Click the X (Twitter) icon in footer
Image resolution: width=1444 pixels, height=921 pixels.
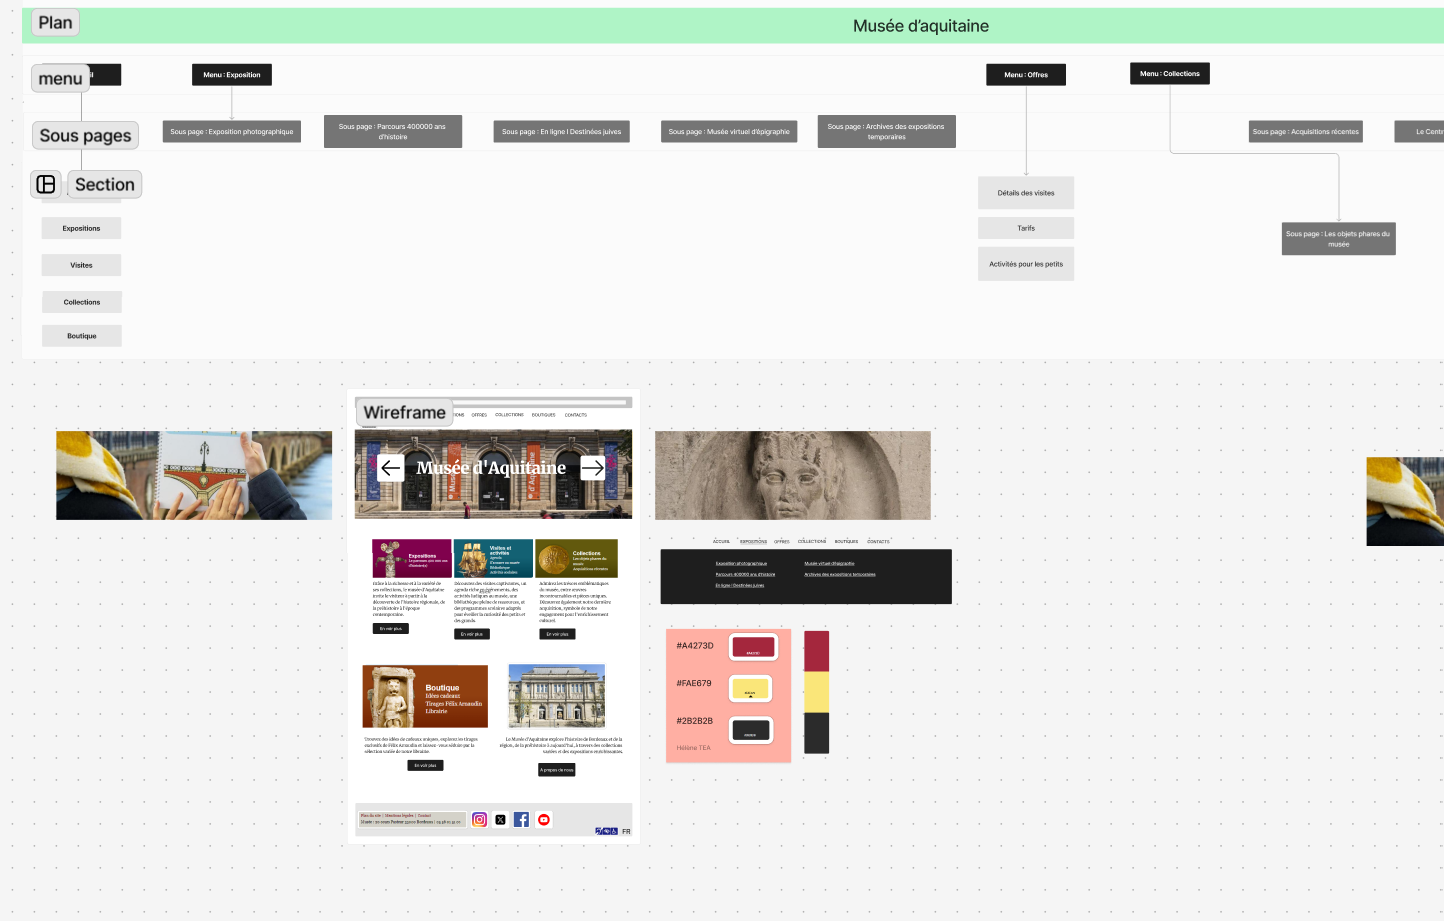[x=500, y=820]
